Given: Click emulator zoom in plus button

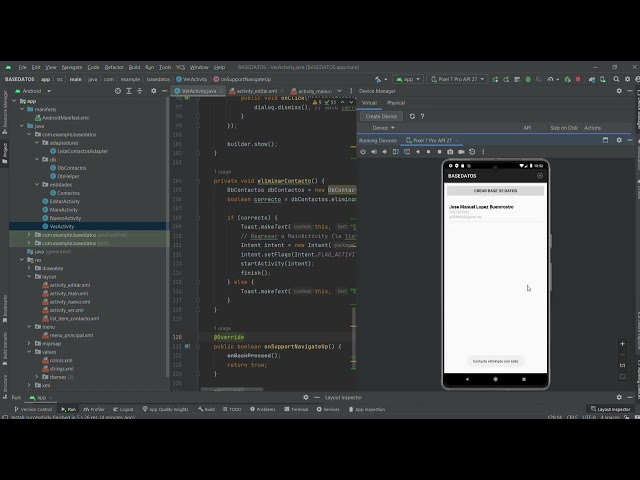Looking at the screenshot, I should click(x=622, y=344).
